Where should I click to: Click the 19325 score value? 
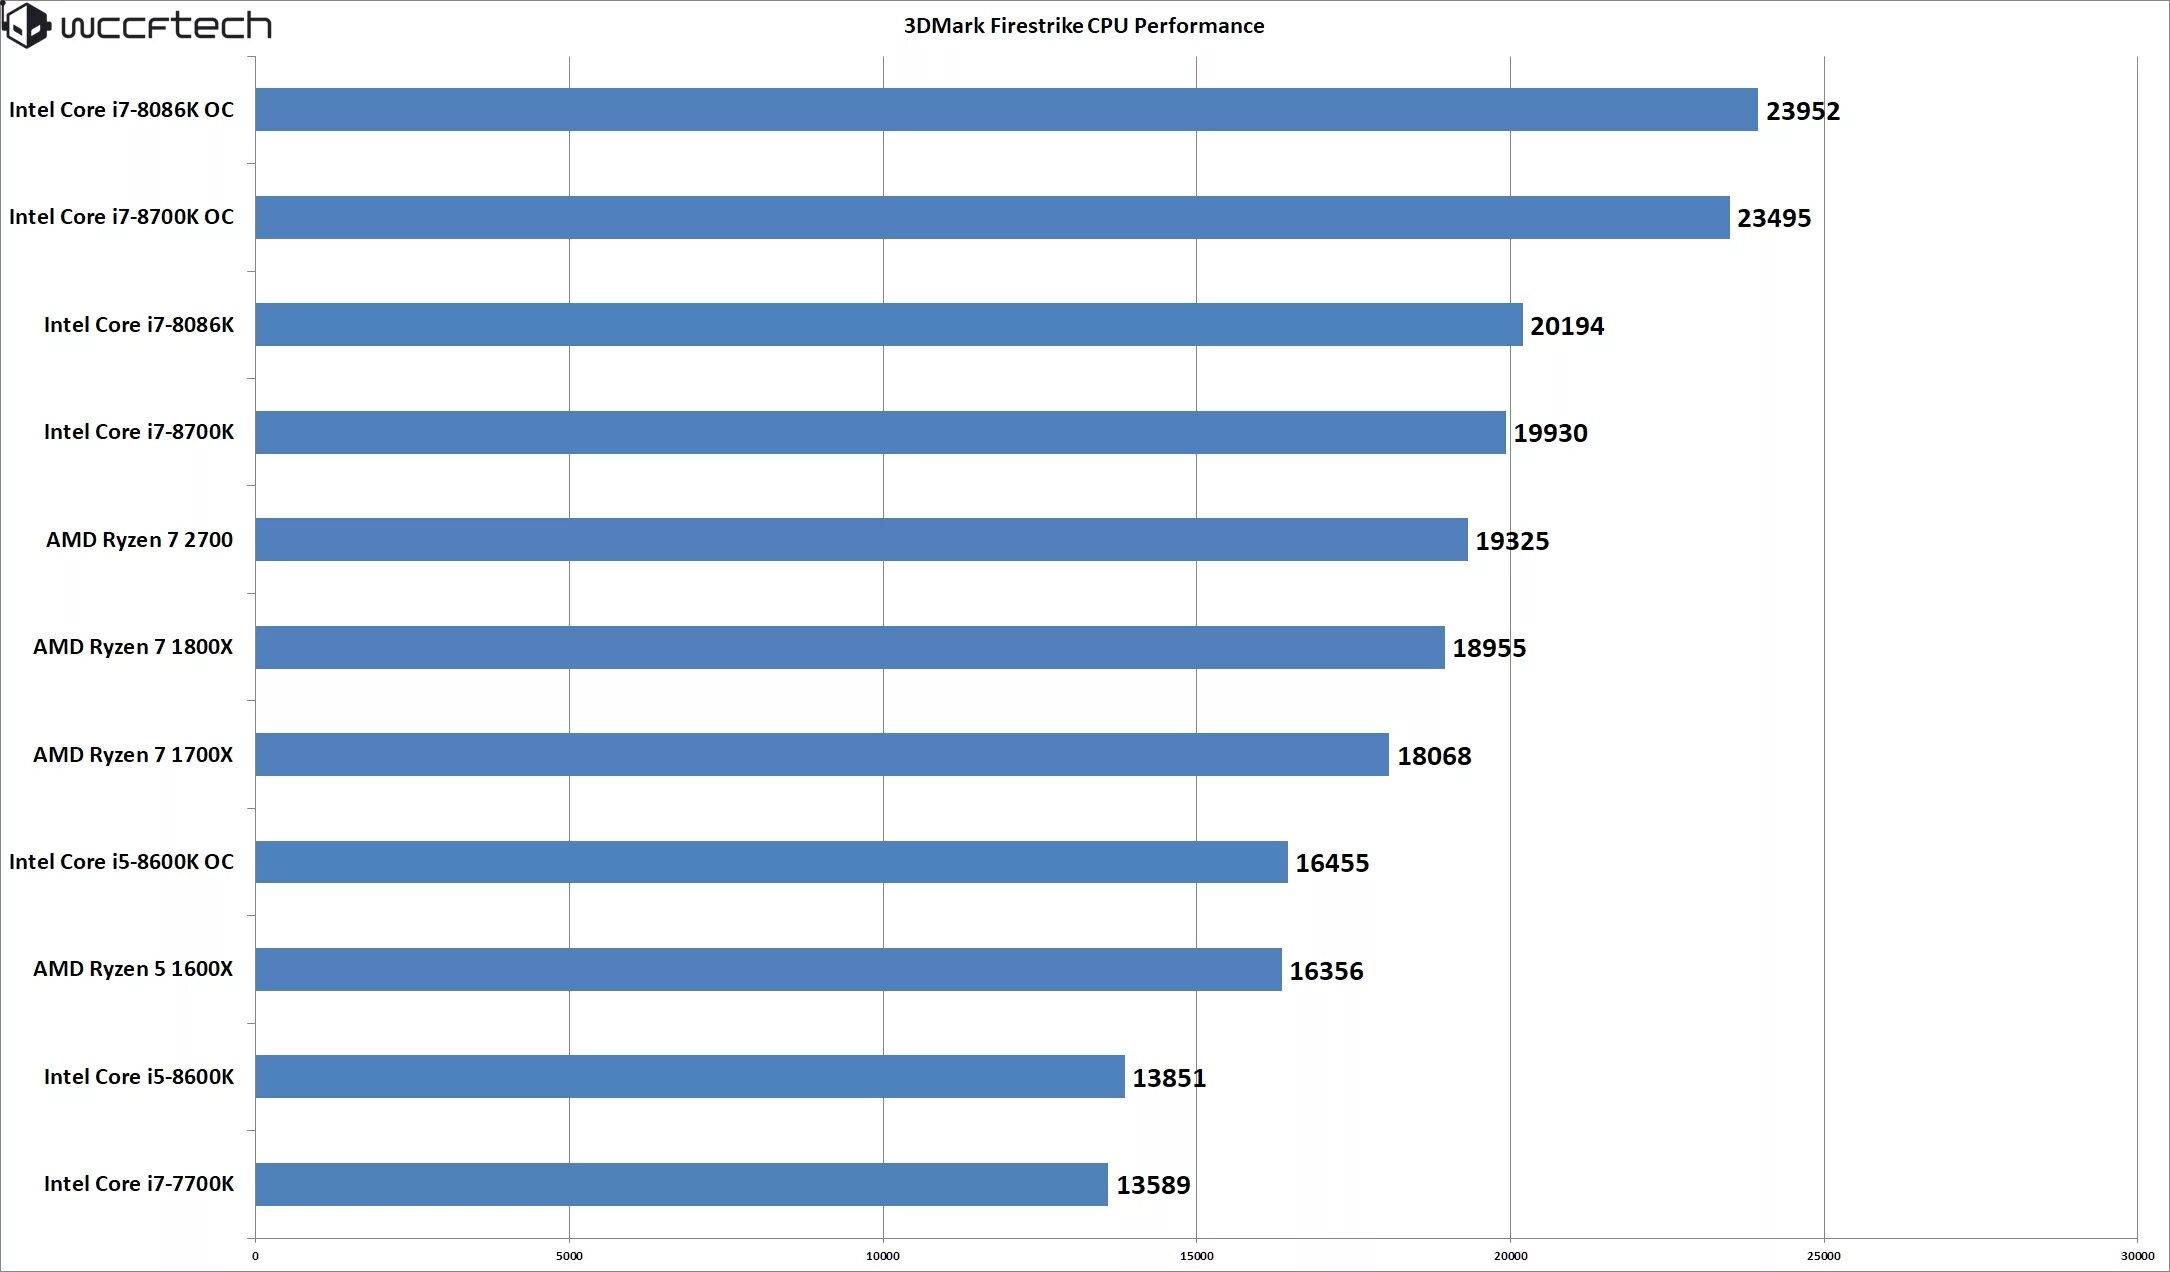(1512, 541)
